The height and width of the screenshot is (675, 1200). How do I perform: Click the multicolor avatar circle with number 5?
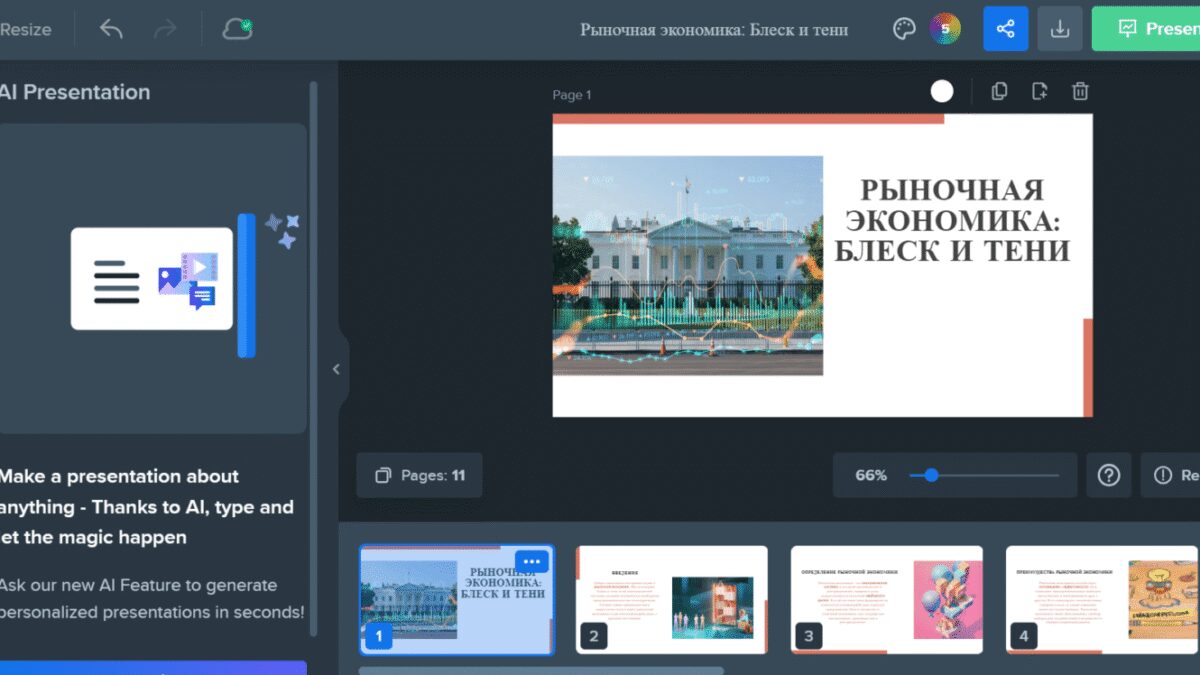pyautogui.click(x=945, y=29)
